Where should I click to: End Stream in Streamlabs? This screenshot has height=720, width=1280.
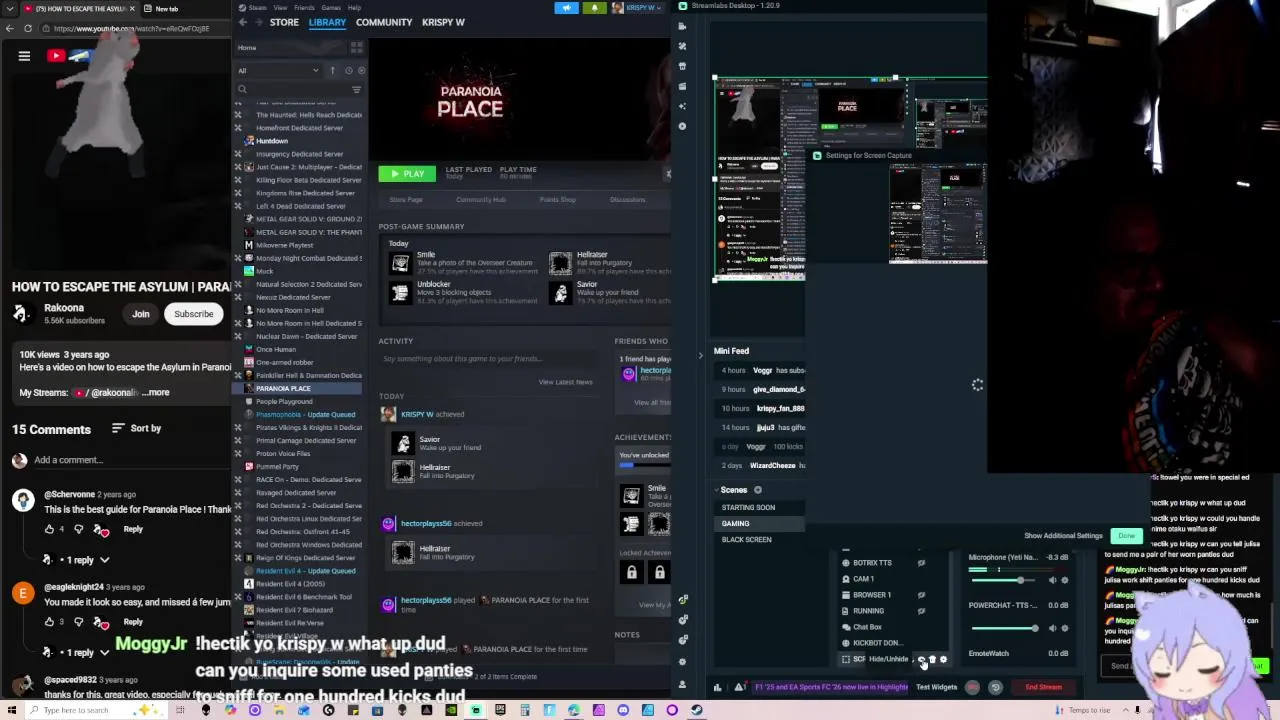point(1043,687)
